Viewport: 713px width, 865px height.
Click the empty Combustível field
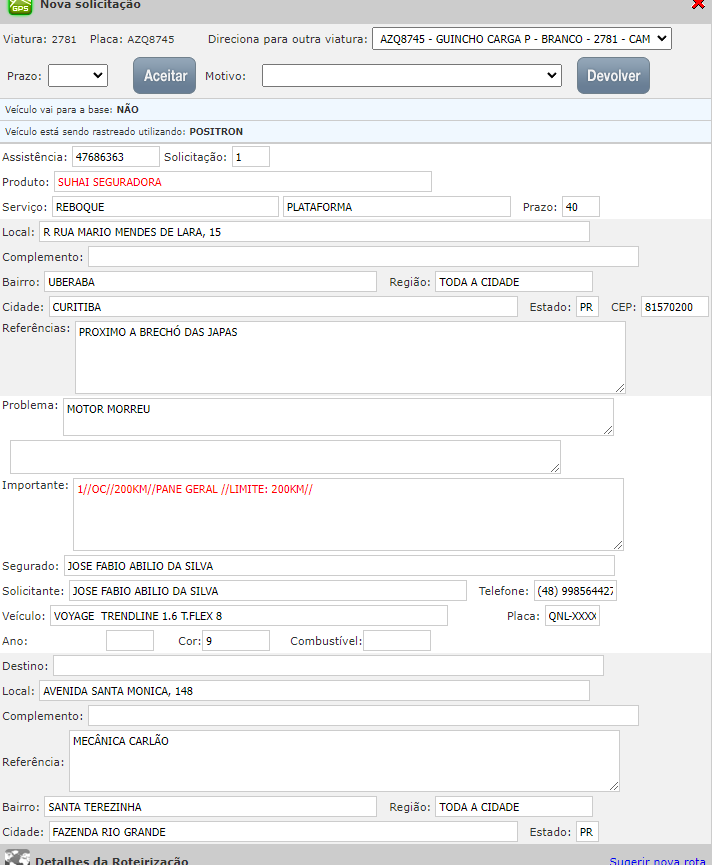(x=397, y=640)
